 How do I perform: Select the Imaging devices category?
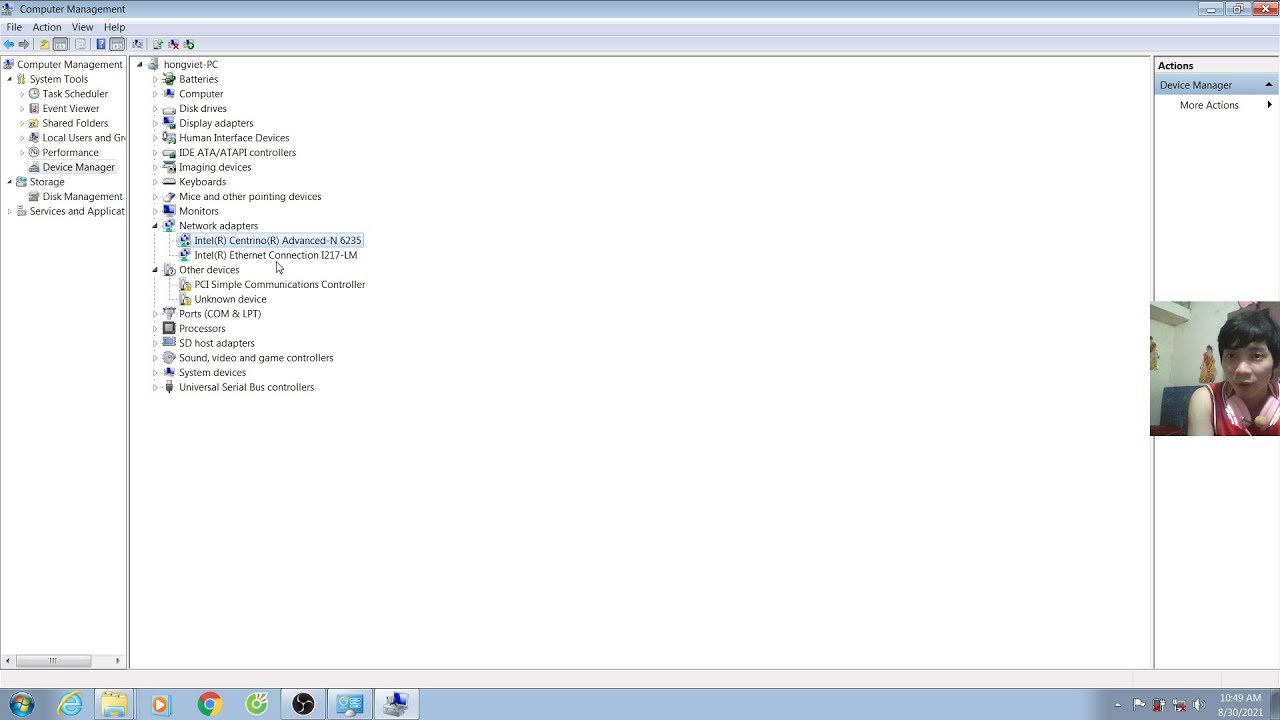215,167
